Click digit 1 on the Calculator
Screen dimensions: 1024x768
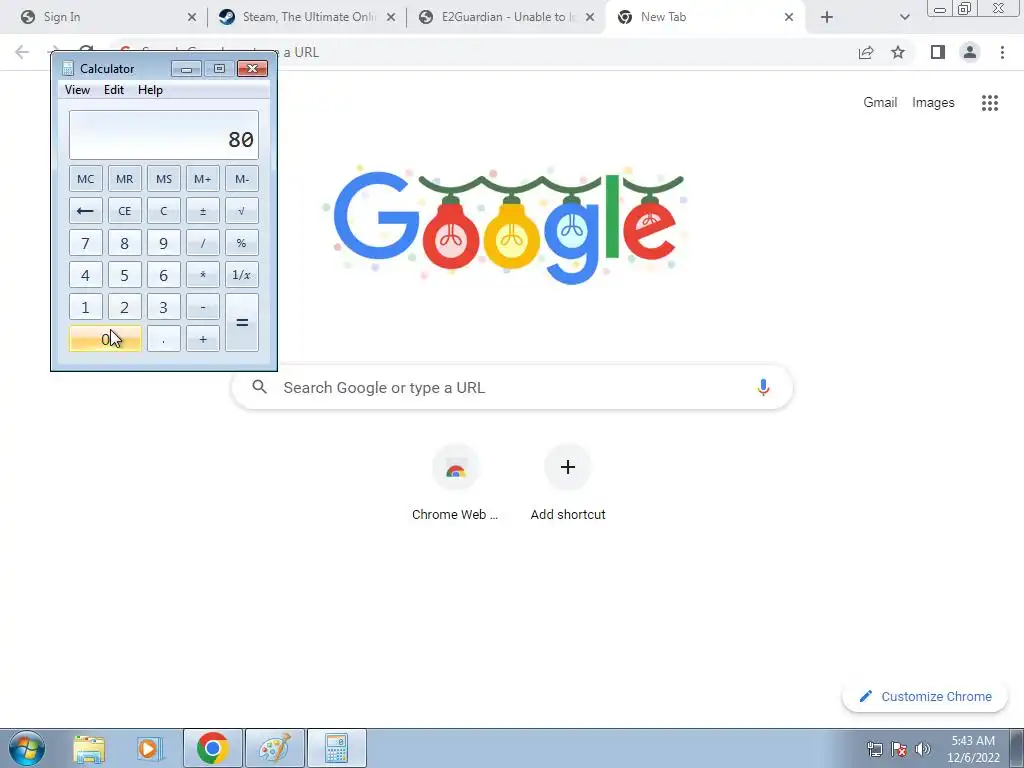coord(86,307)
